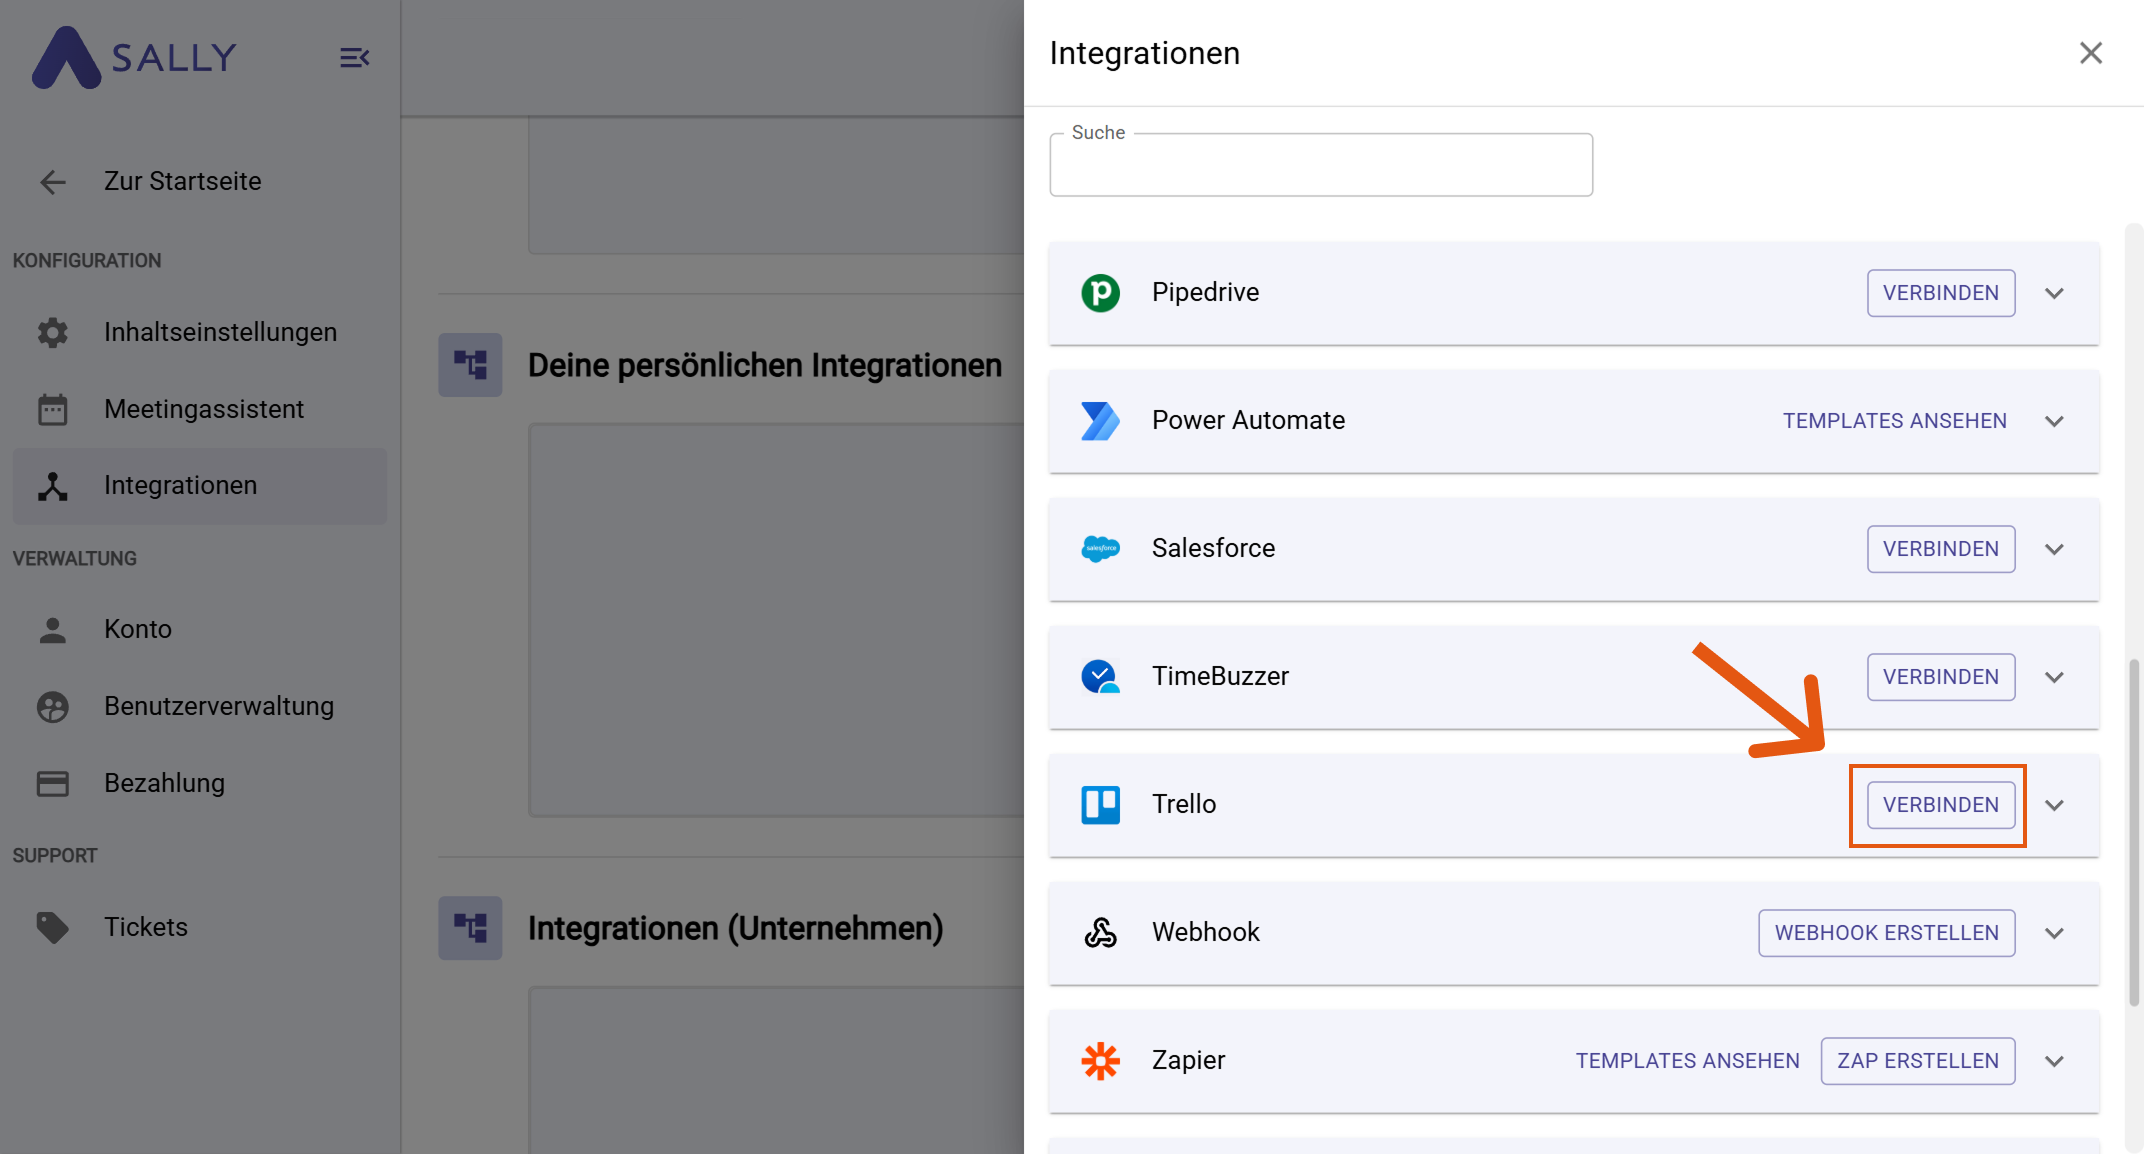This screenshot has width=2144, height=1154.
Task: Click the Zapier name label
Action: point(1188,1061)
